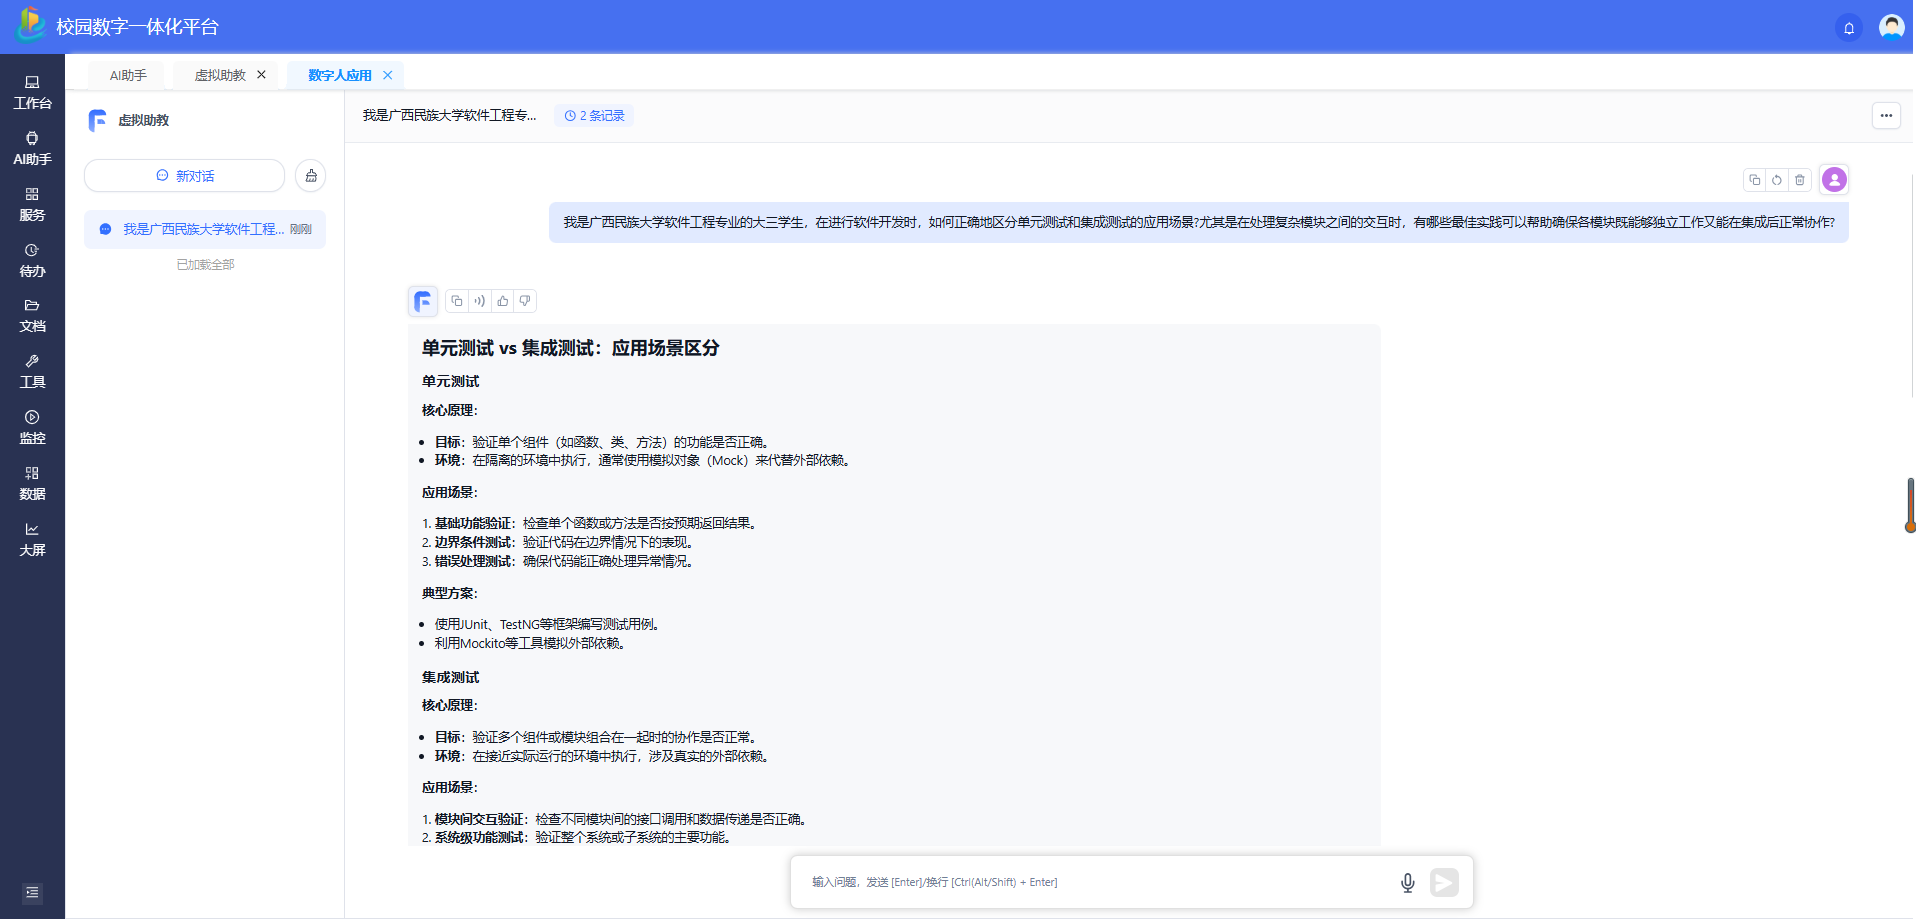
Task: Play the AI reply with the read-aloud icon
Action: point(480,301)
